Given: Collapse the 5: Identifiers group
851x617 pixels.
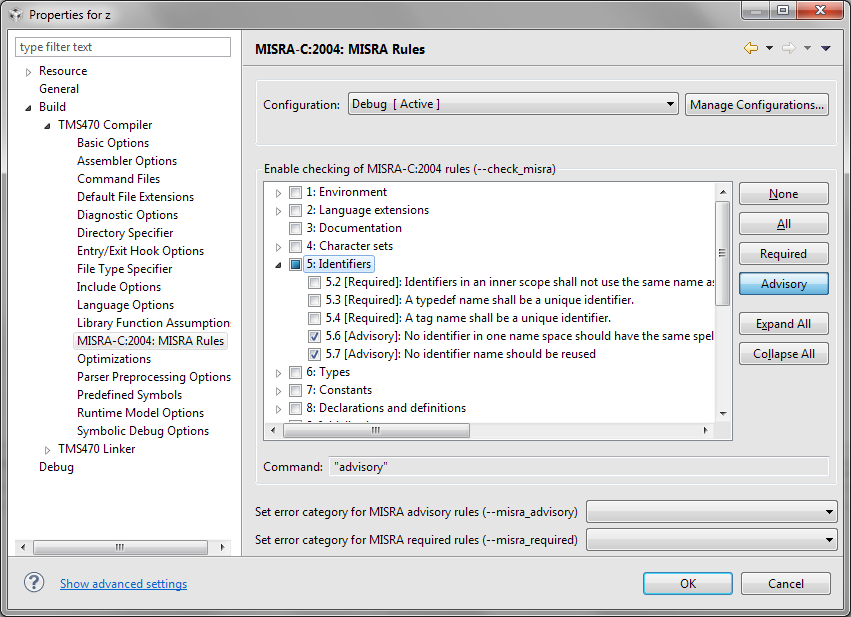Looking at the screenshot, I should tap(278, 265).
